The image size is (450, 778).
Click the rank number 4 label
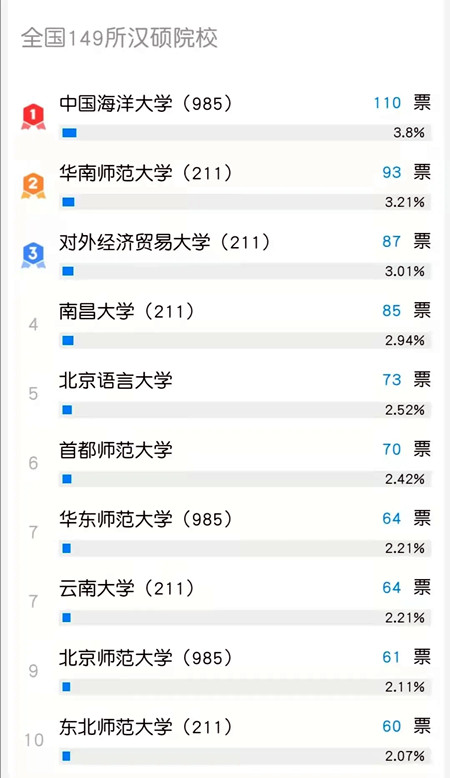click(x=33, y=324)
